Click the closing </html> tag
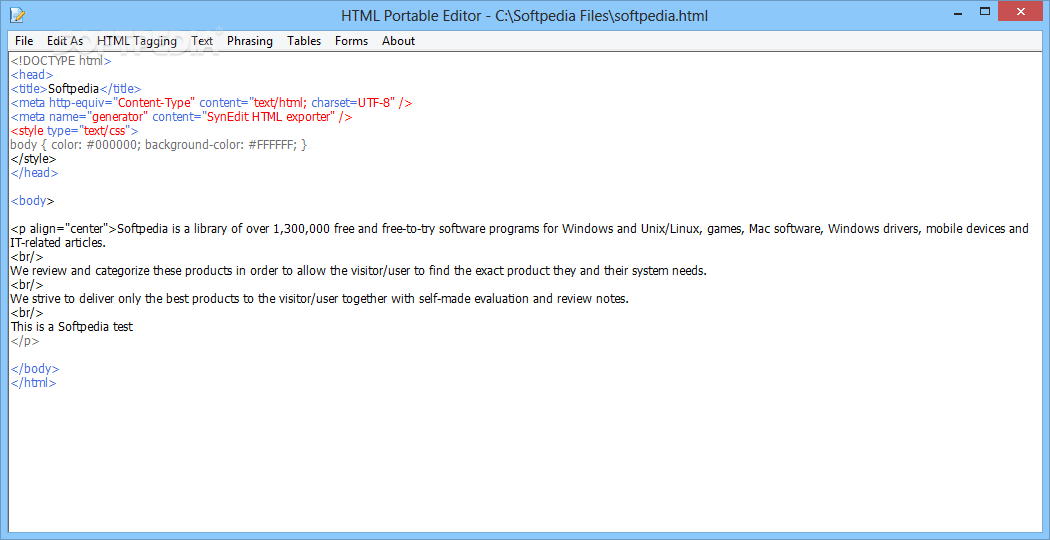 click(33, 383)
